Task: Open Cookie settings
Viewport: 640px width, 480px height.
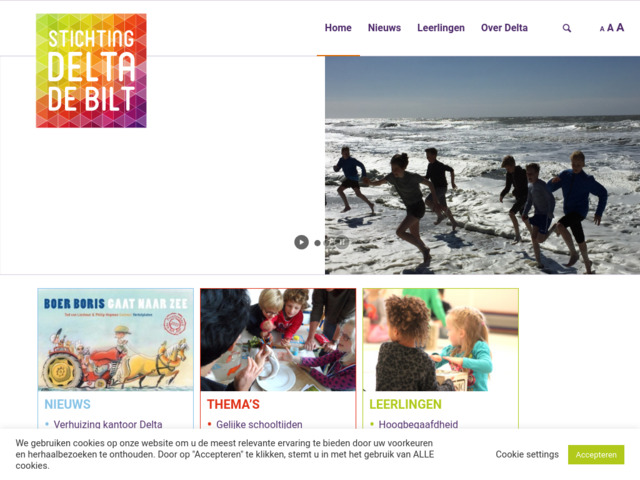Action: (x=527, y=454)
